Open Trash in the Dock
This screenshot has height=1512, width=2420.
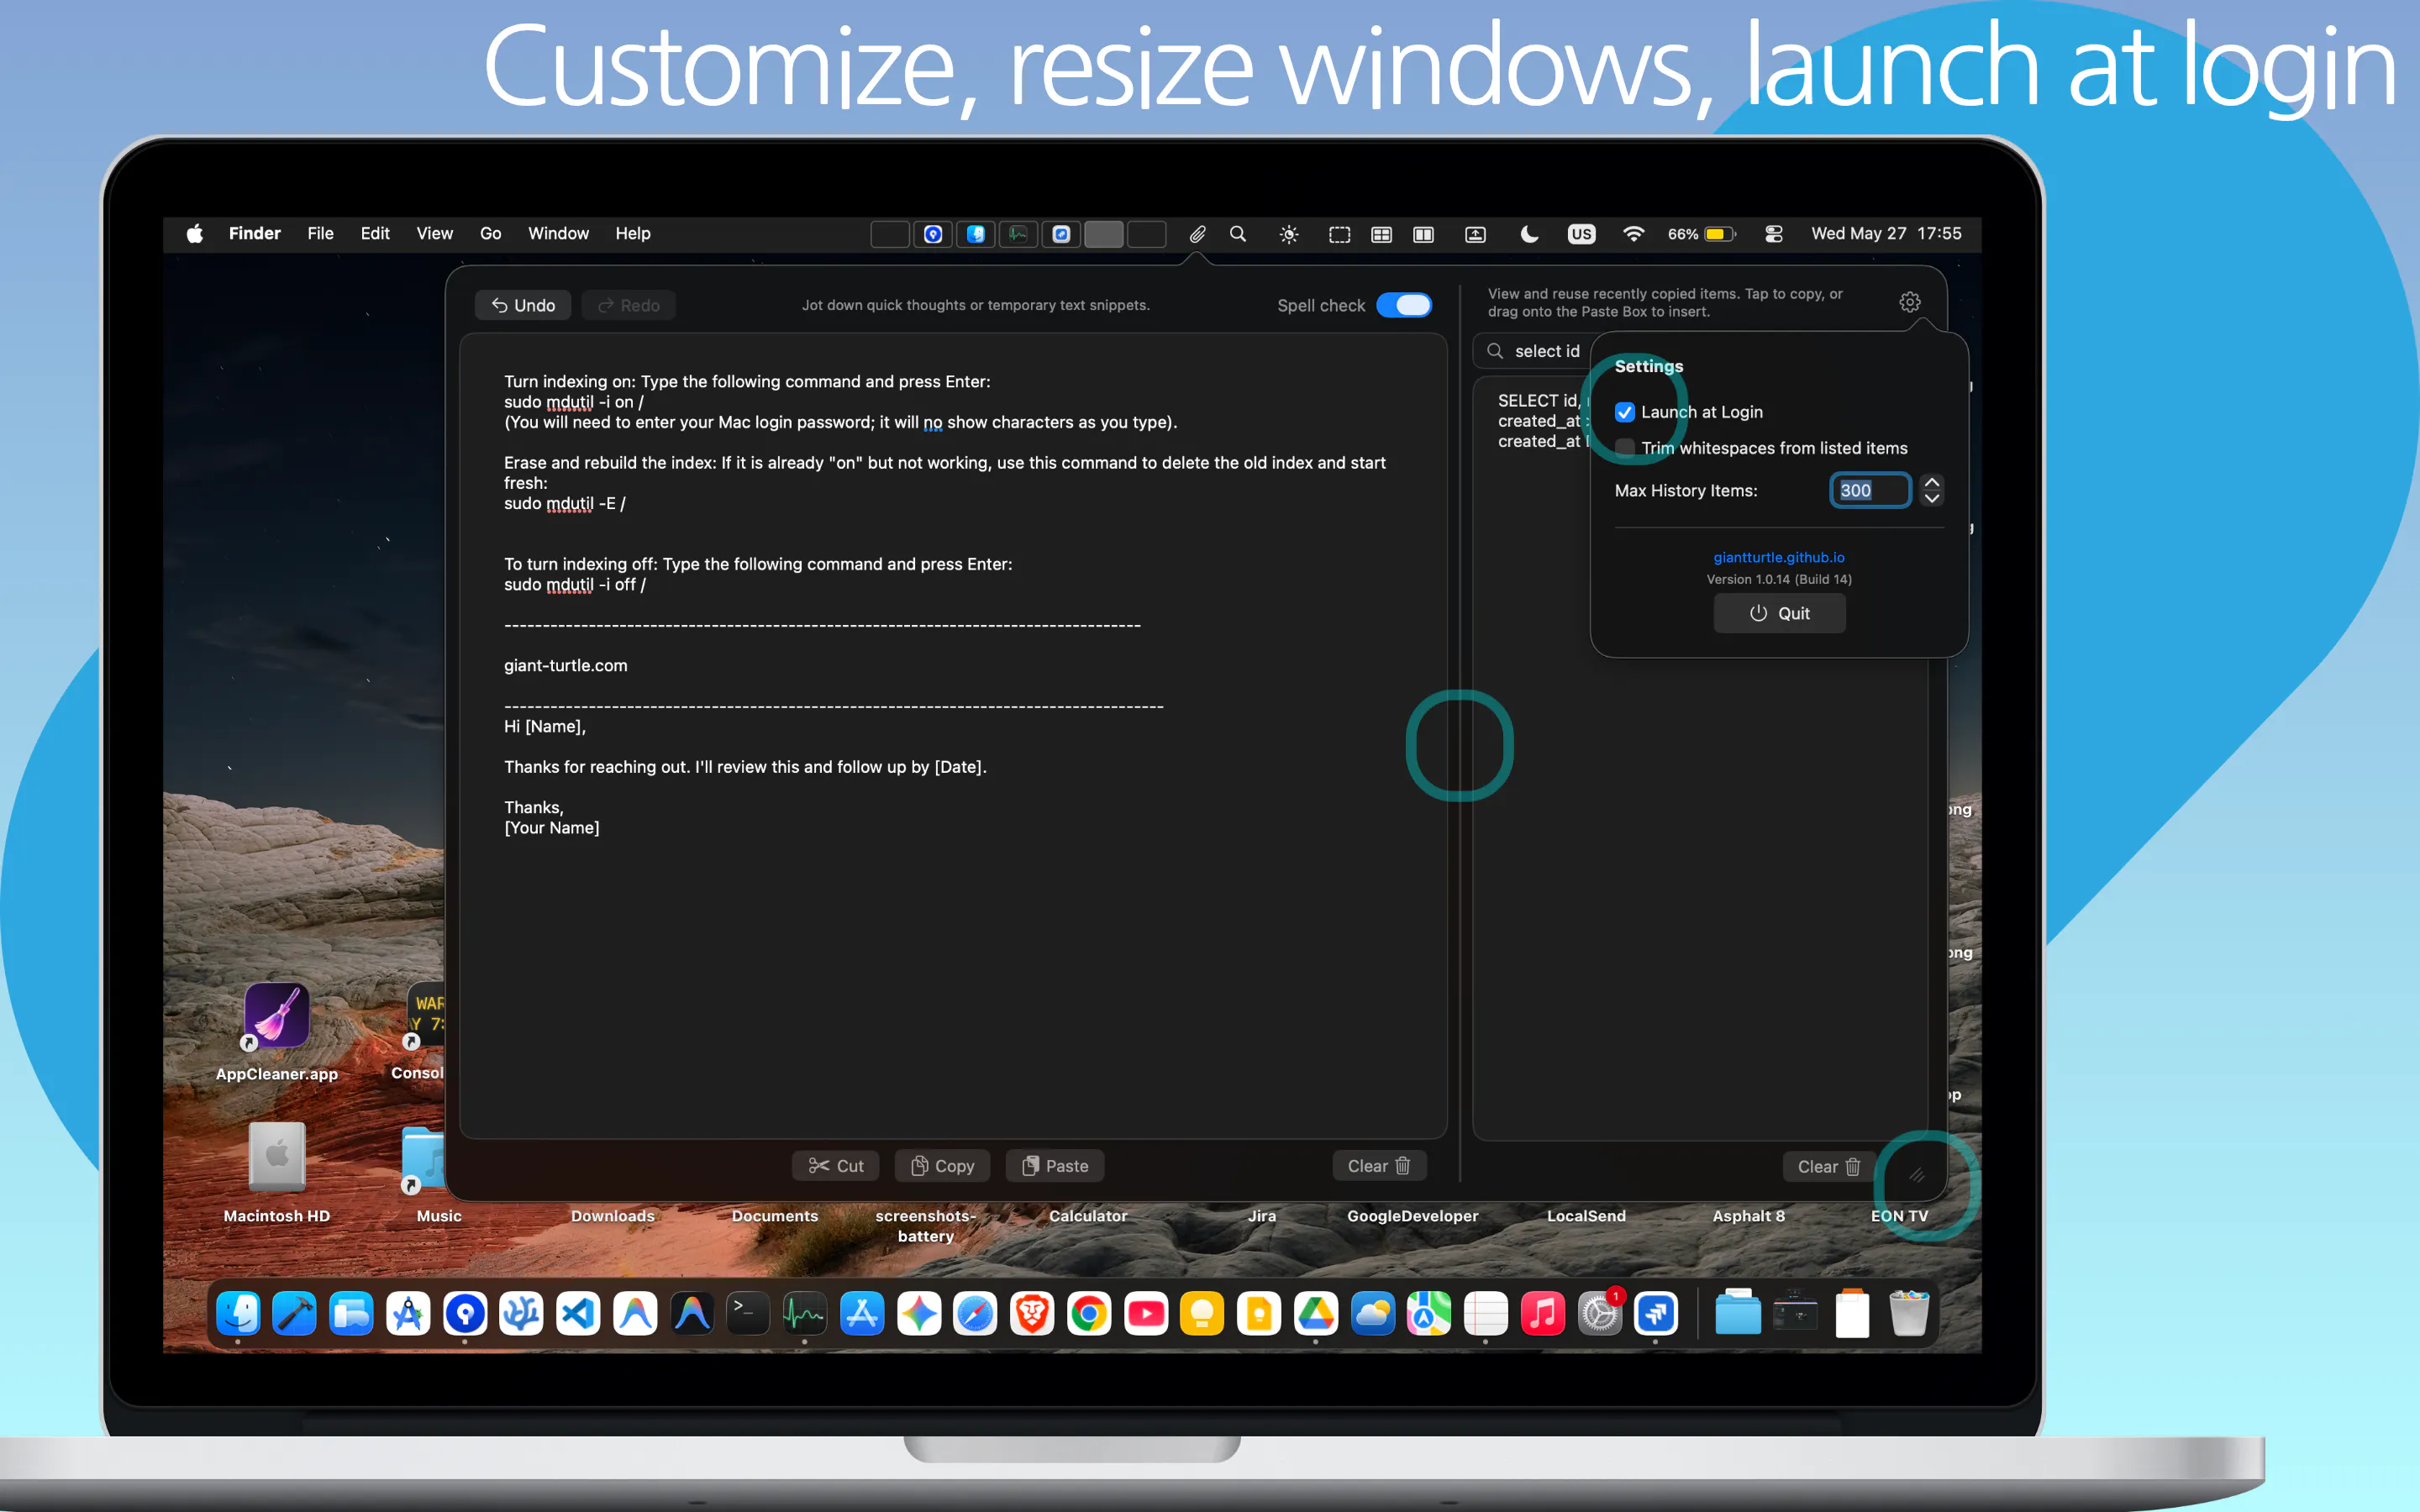(1909, 1313)
